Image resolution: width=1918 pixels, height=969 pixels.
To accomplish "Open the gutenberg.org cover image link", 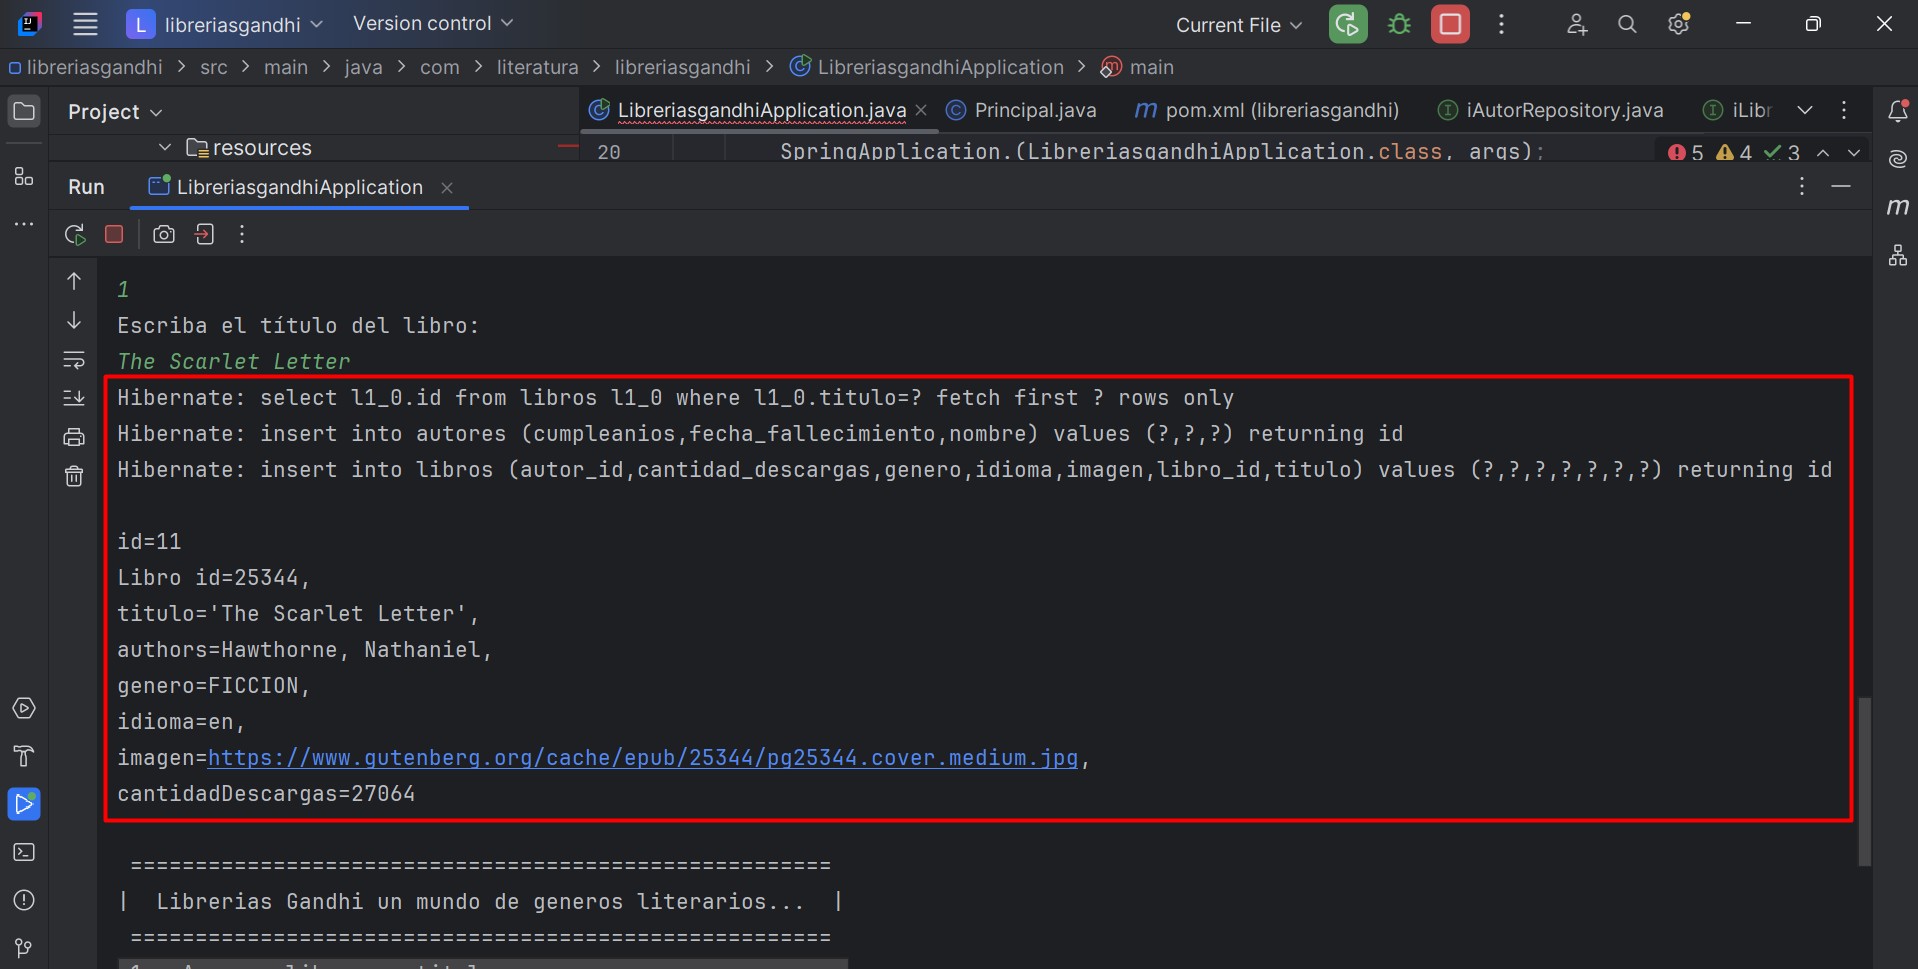I will tap(643, 758).
